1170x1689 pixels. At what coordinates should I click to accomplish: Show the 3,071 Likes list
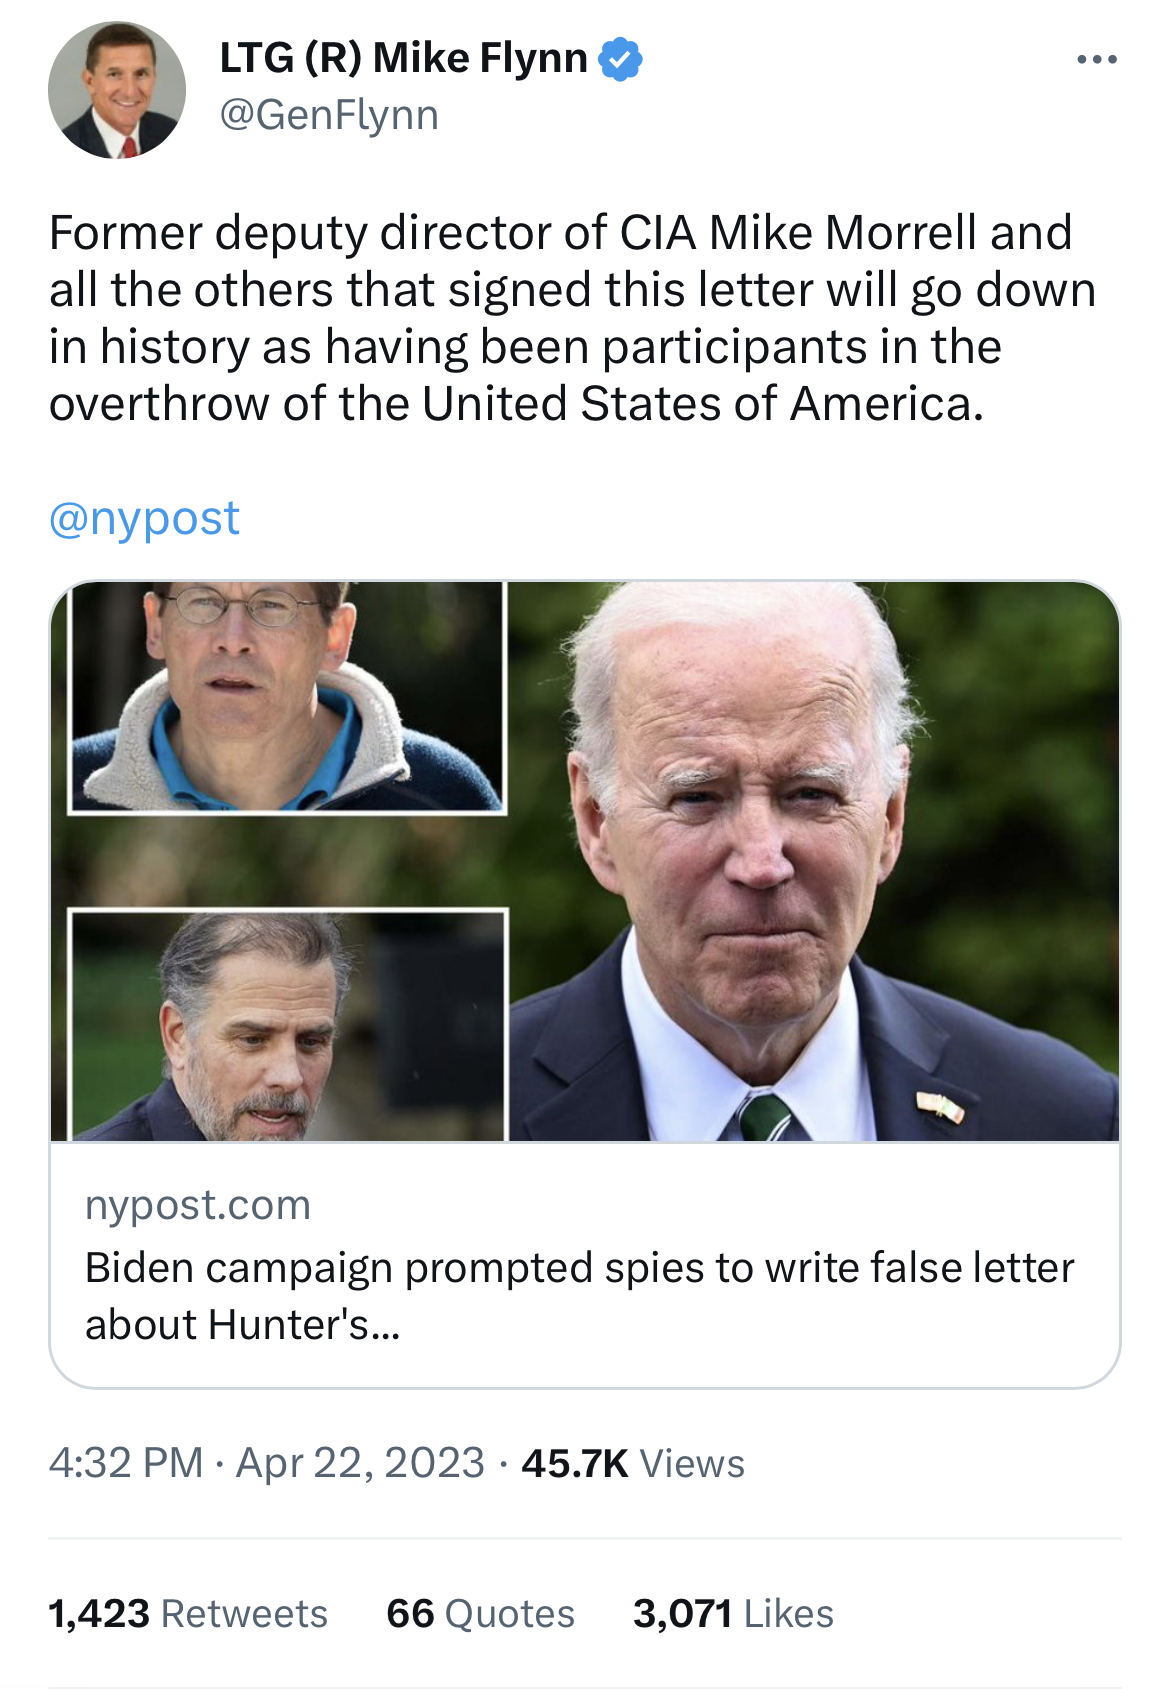pos(733,1613)
